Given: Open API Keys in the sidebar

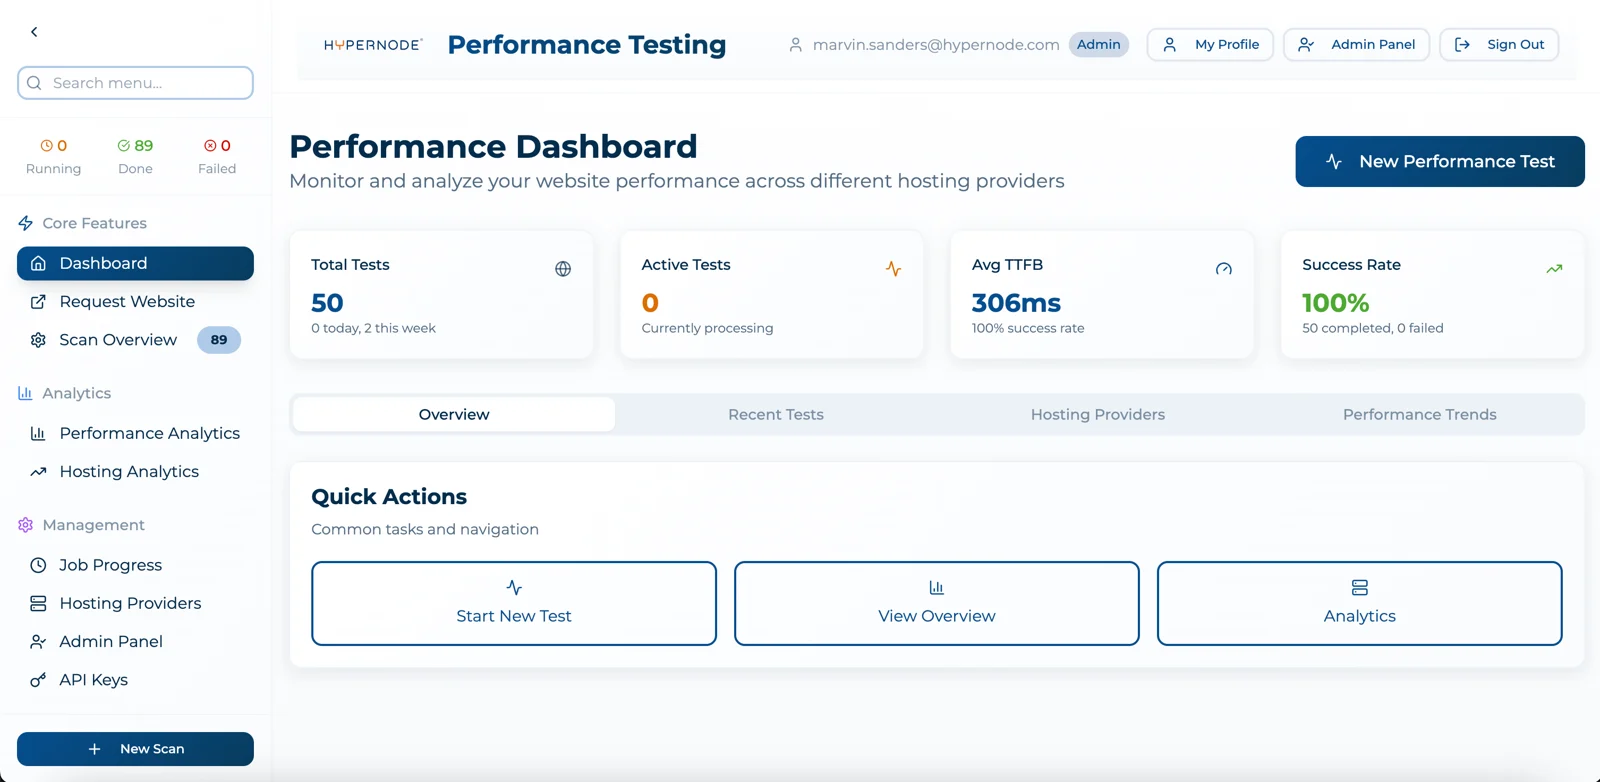Looking at the screenshot, I should point(135,680).
